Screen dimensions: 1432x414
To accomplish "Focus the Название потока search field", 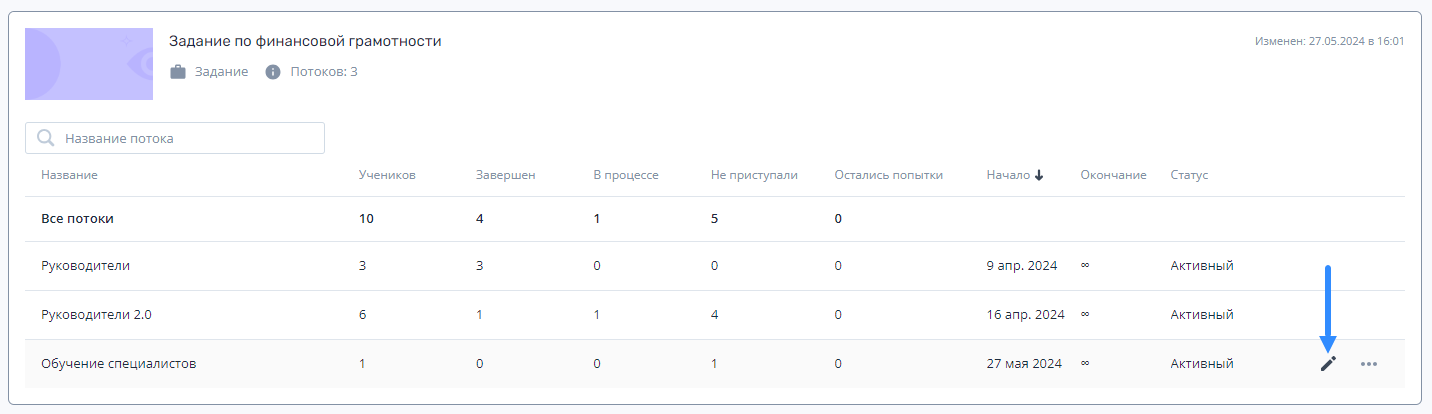I will pos(175,138).
